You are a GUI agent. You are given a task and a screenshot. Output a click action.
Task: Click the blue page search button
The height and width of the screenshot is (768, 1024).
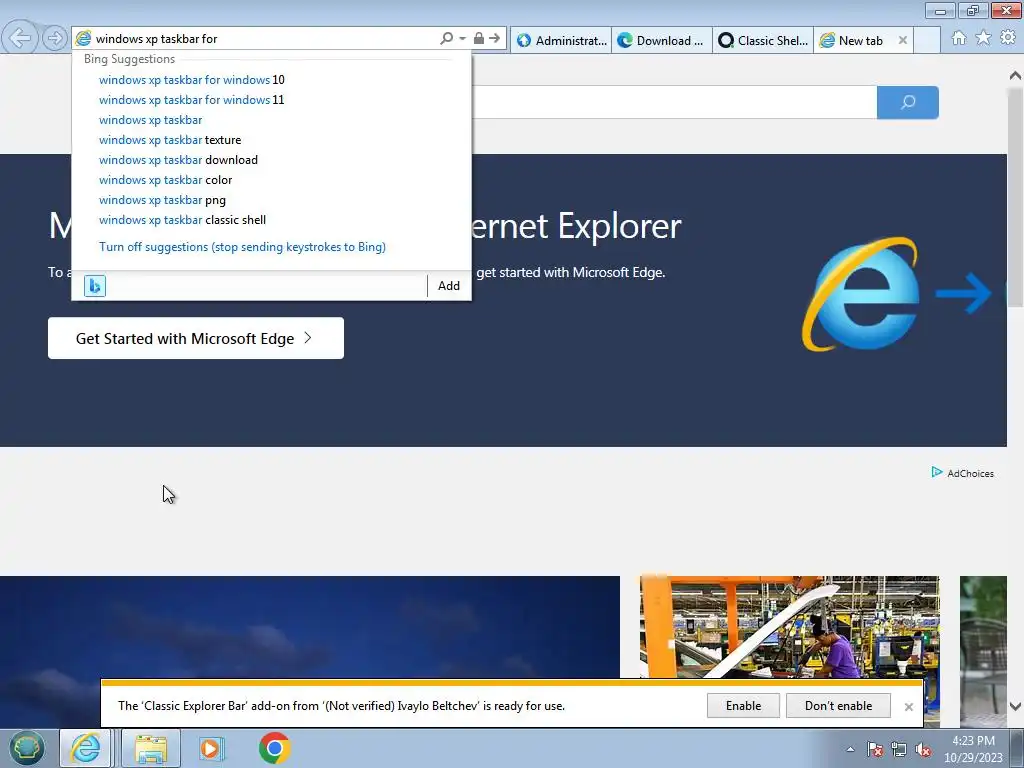pyautogui.click(x=908, y=103)
